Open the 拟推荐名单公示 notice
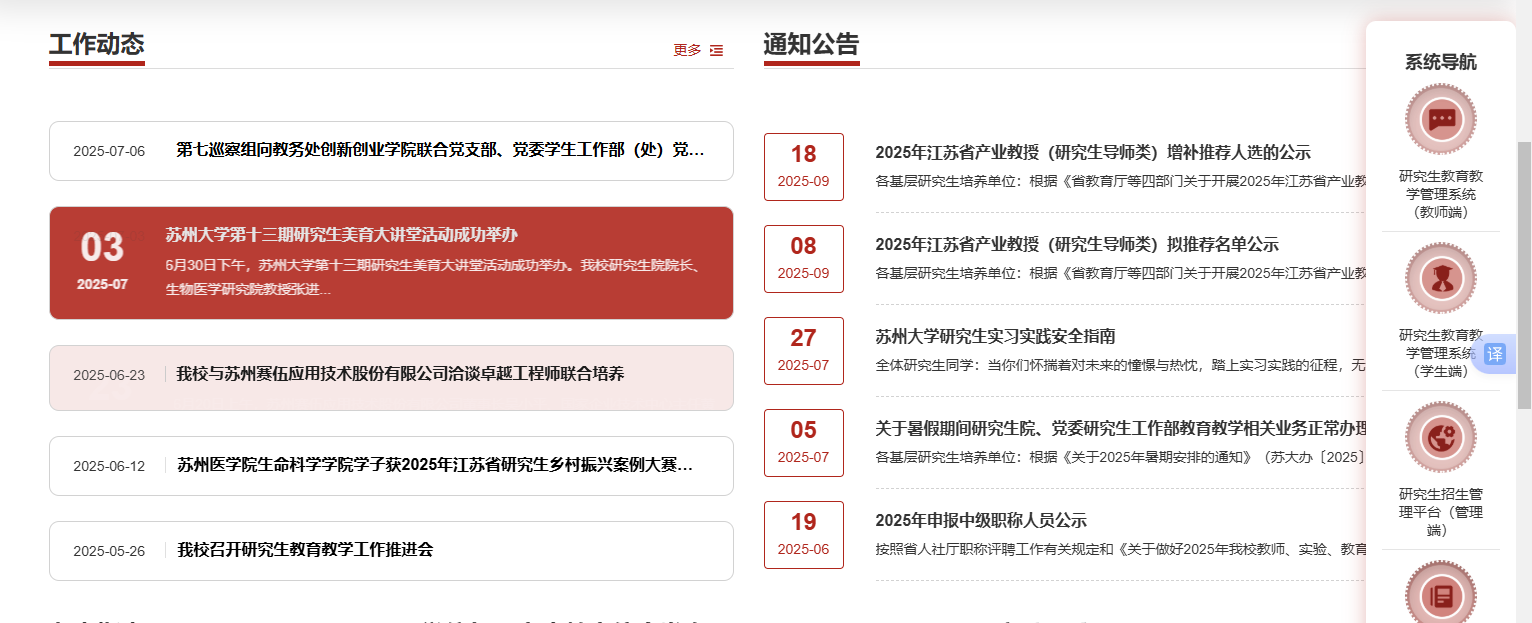Screen dimensions: 1532x623 1076,245
